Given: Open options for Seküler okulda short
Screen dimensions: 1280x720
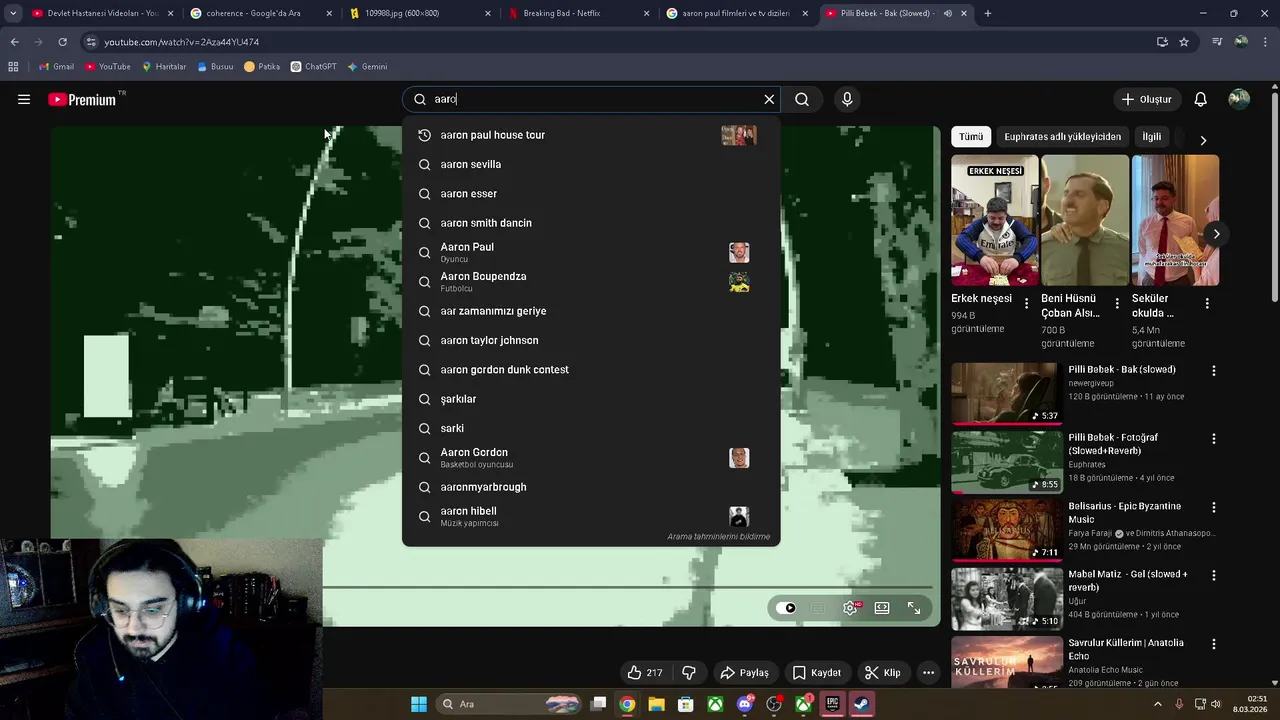Looking at the screenshot, I should click(x=1207, y=303).
